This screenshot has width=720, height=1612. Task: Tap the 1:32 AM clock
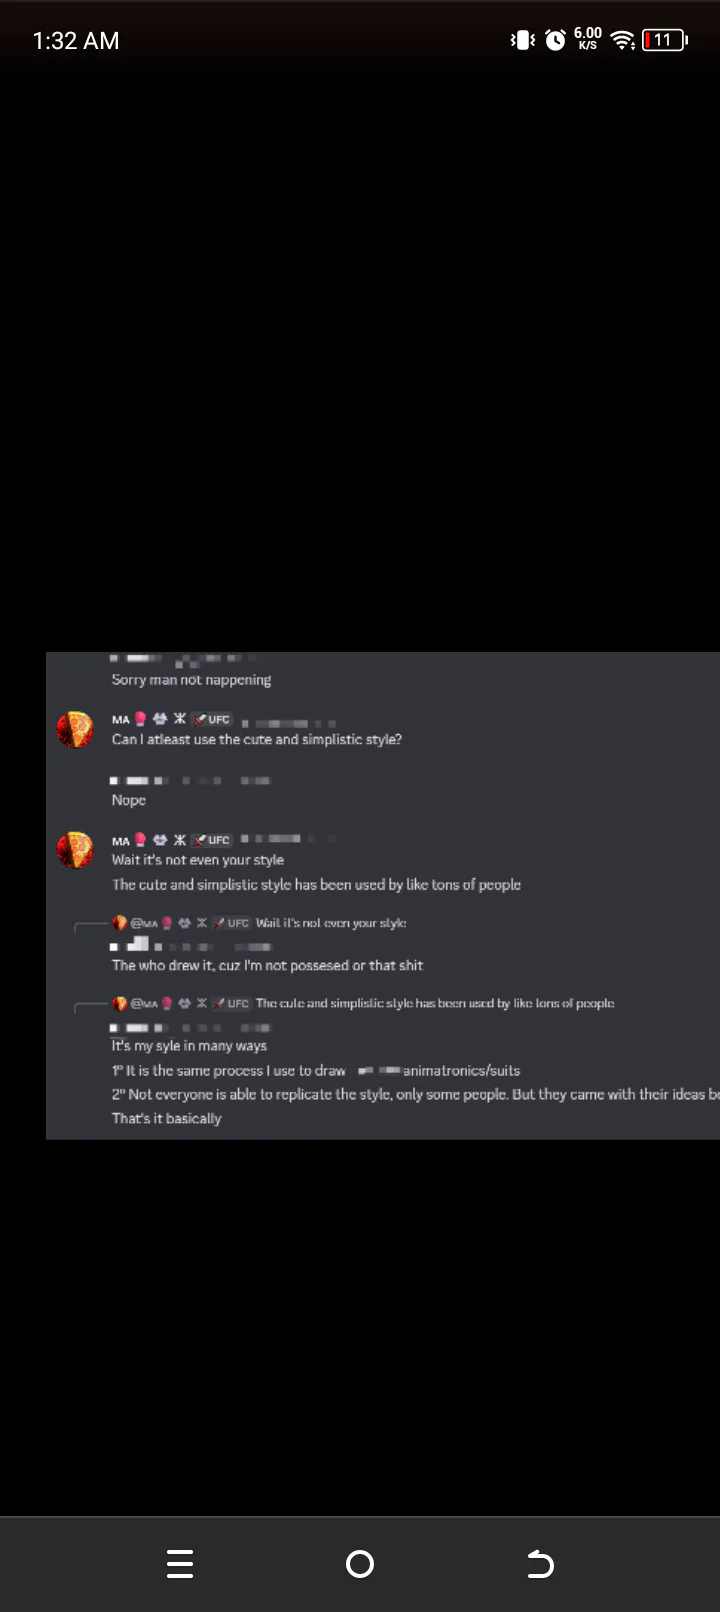(76, 41)
